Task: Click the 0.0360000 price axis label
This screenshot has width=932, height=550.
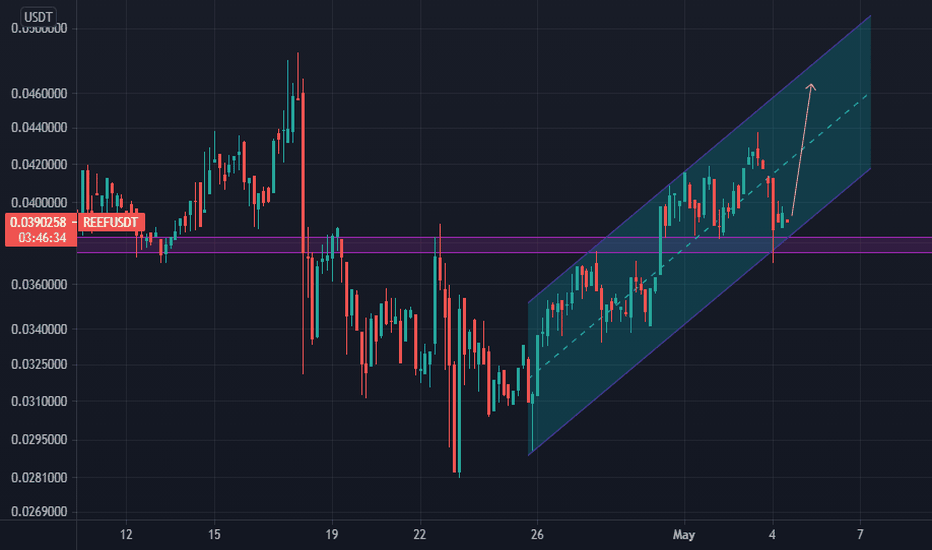Action: point(39,285)
